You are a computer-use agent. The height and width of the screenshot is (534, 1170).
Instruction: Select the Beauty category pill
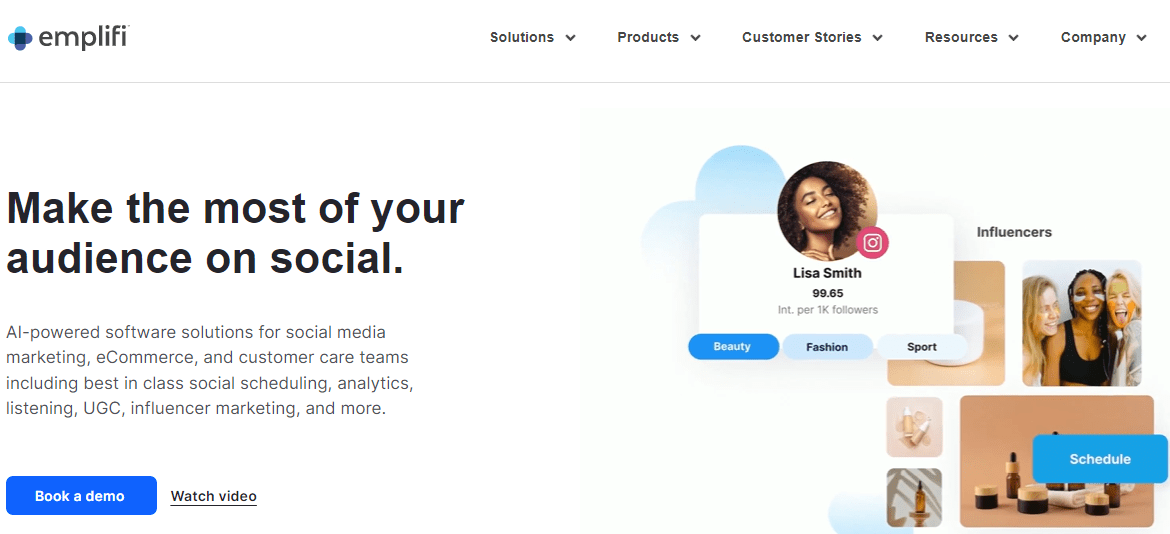732,347
